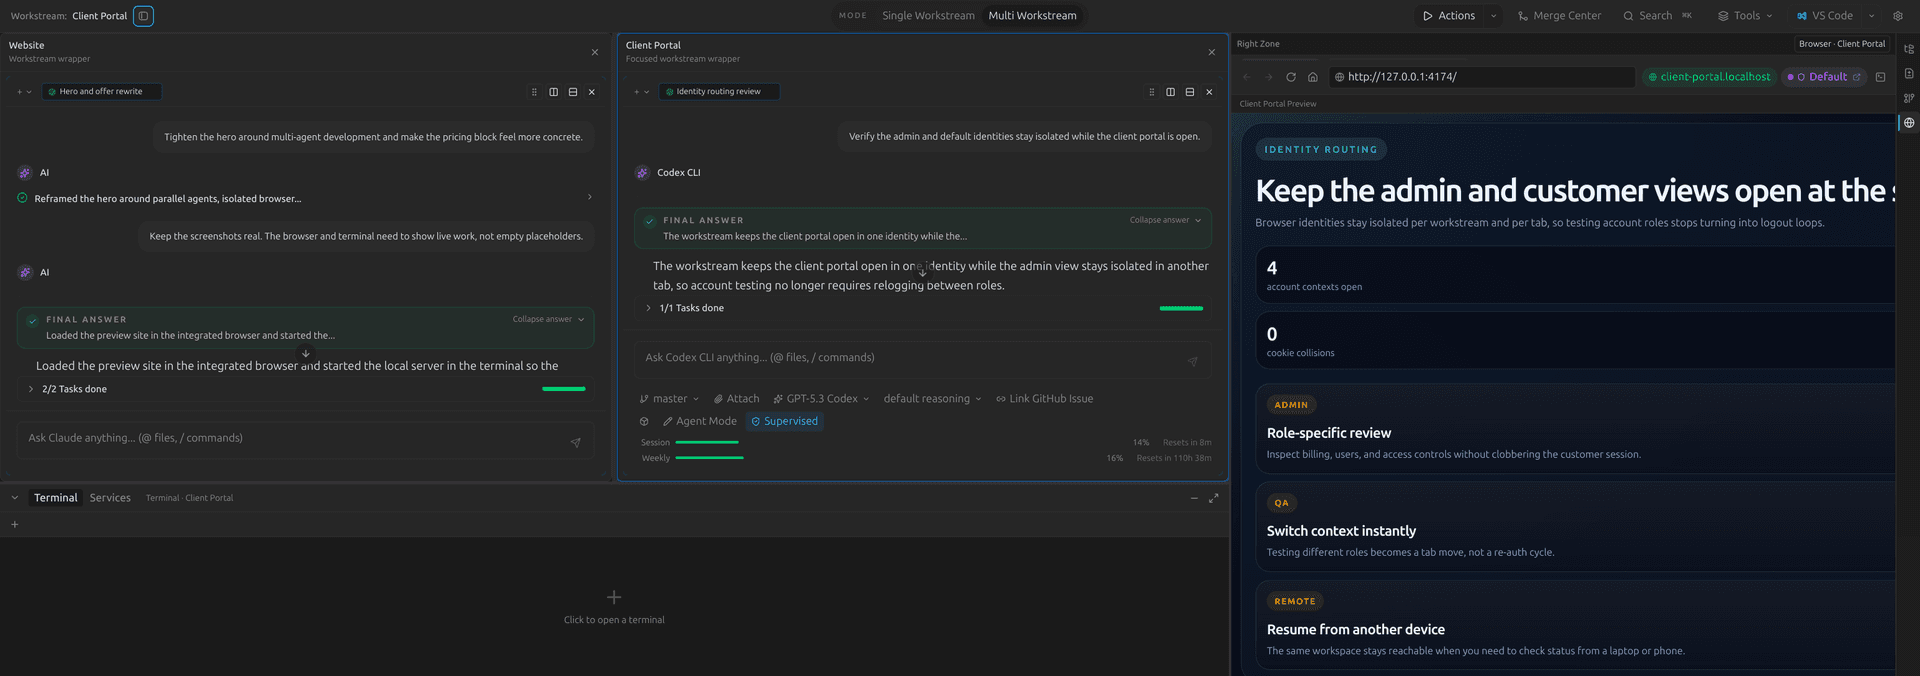Click the cube icon beside Agent Mode
The height and width of the screenshot is (676, 1920).
pos(644,422)
